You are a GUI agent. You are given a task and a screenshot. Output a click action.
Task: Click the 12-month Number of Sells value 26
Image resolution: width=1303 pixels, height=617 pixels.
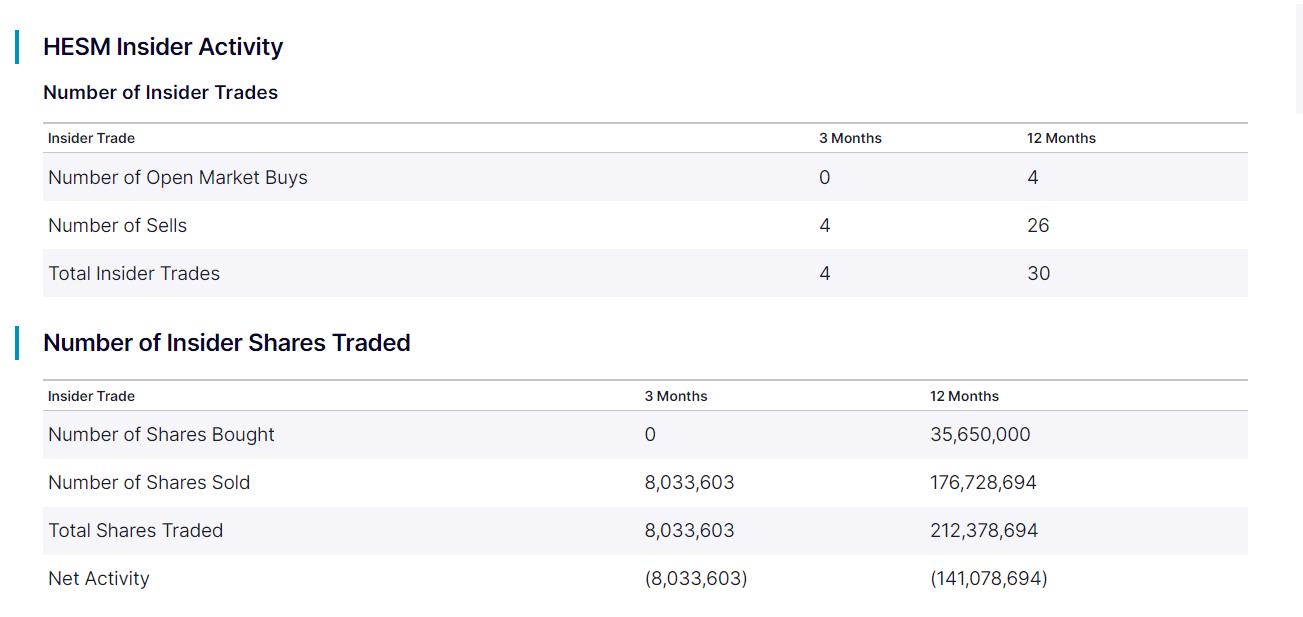click(x=1038, y=226)
